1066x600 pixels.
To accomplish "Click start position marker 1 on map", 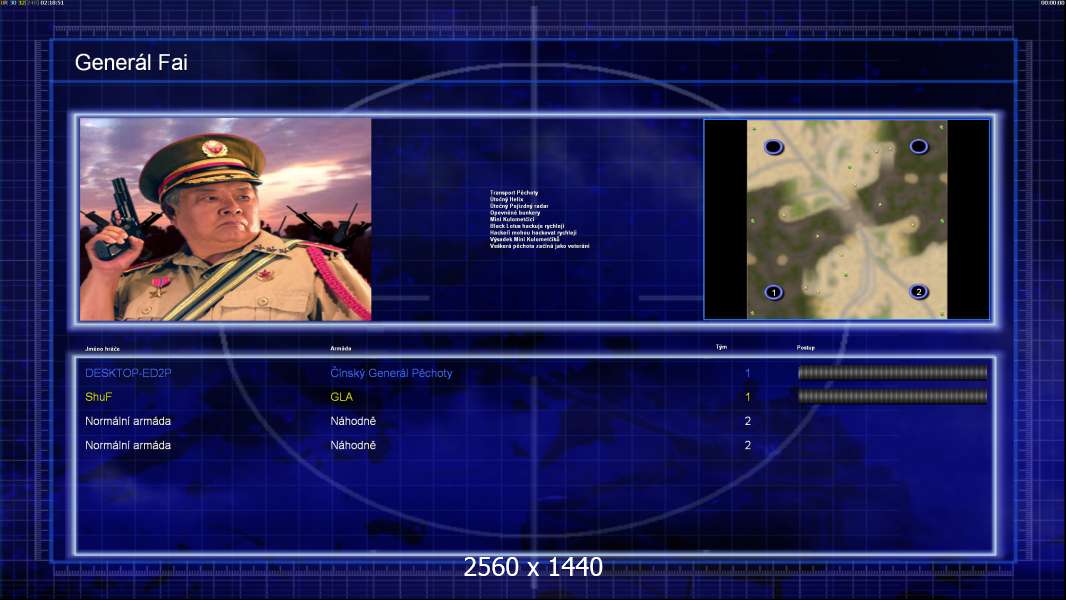I will coord(774,292).
